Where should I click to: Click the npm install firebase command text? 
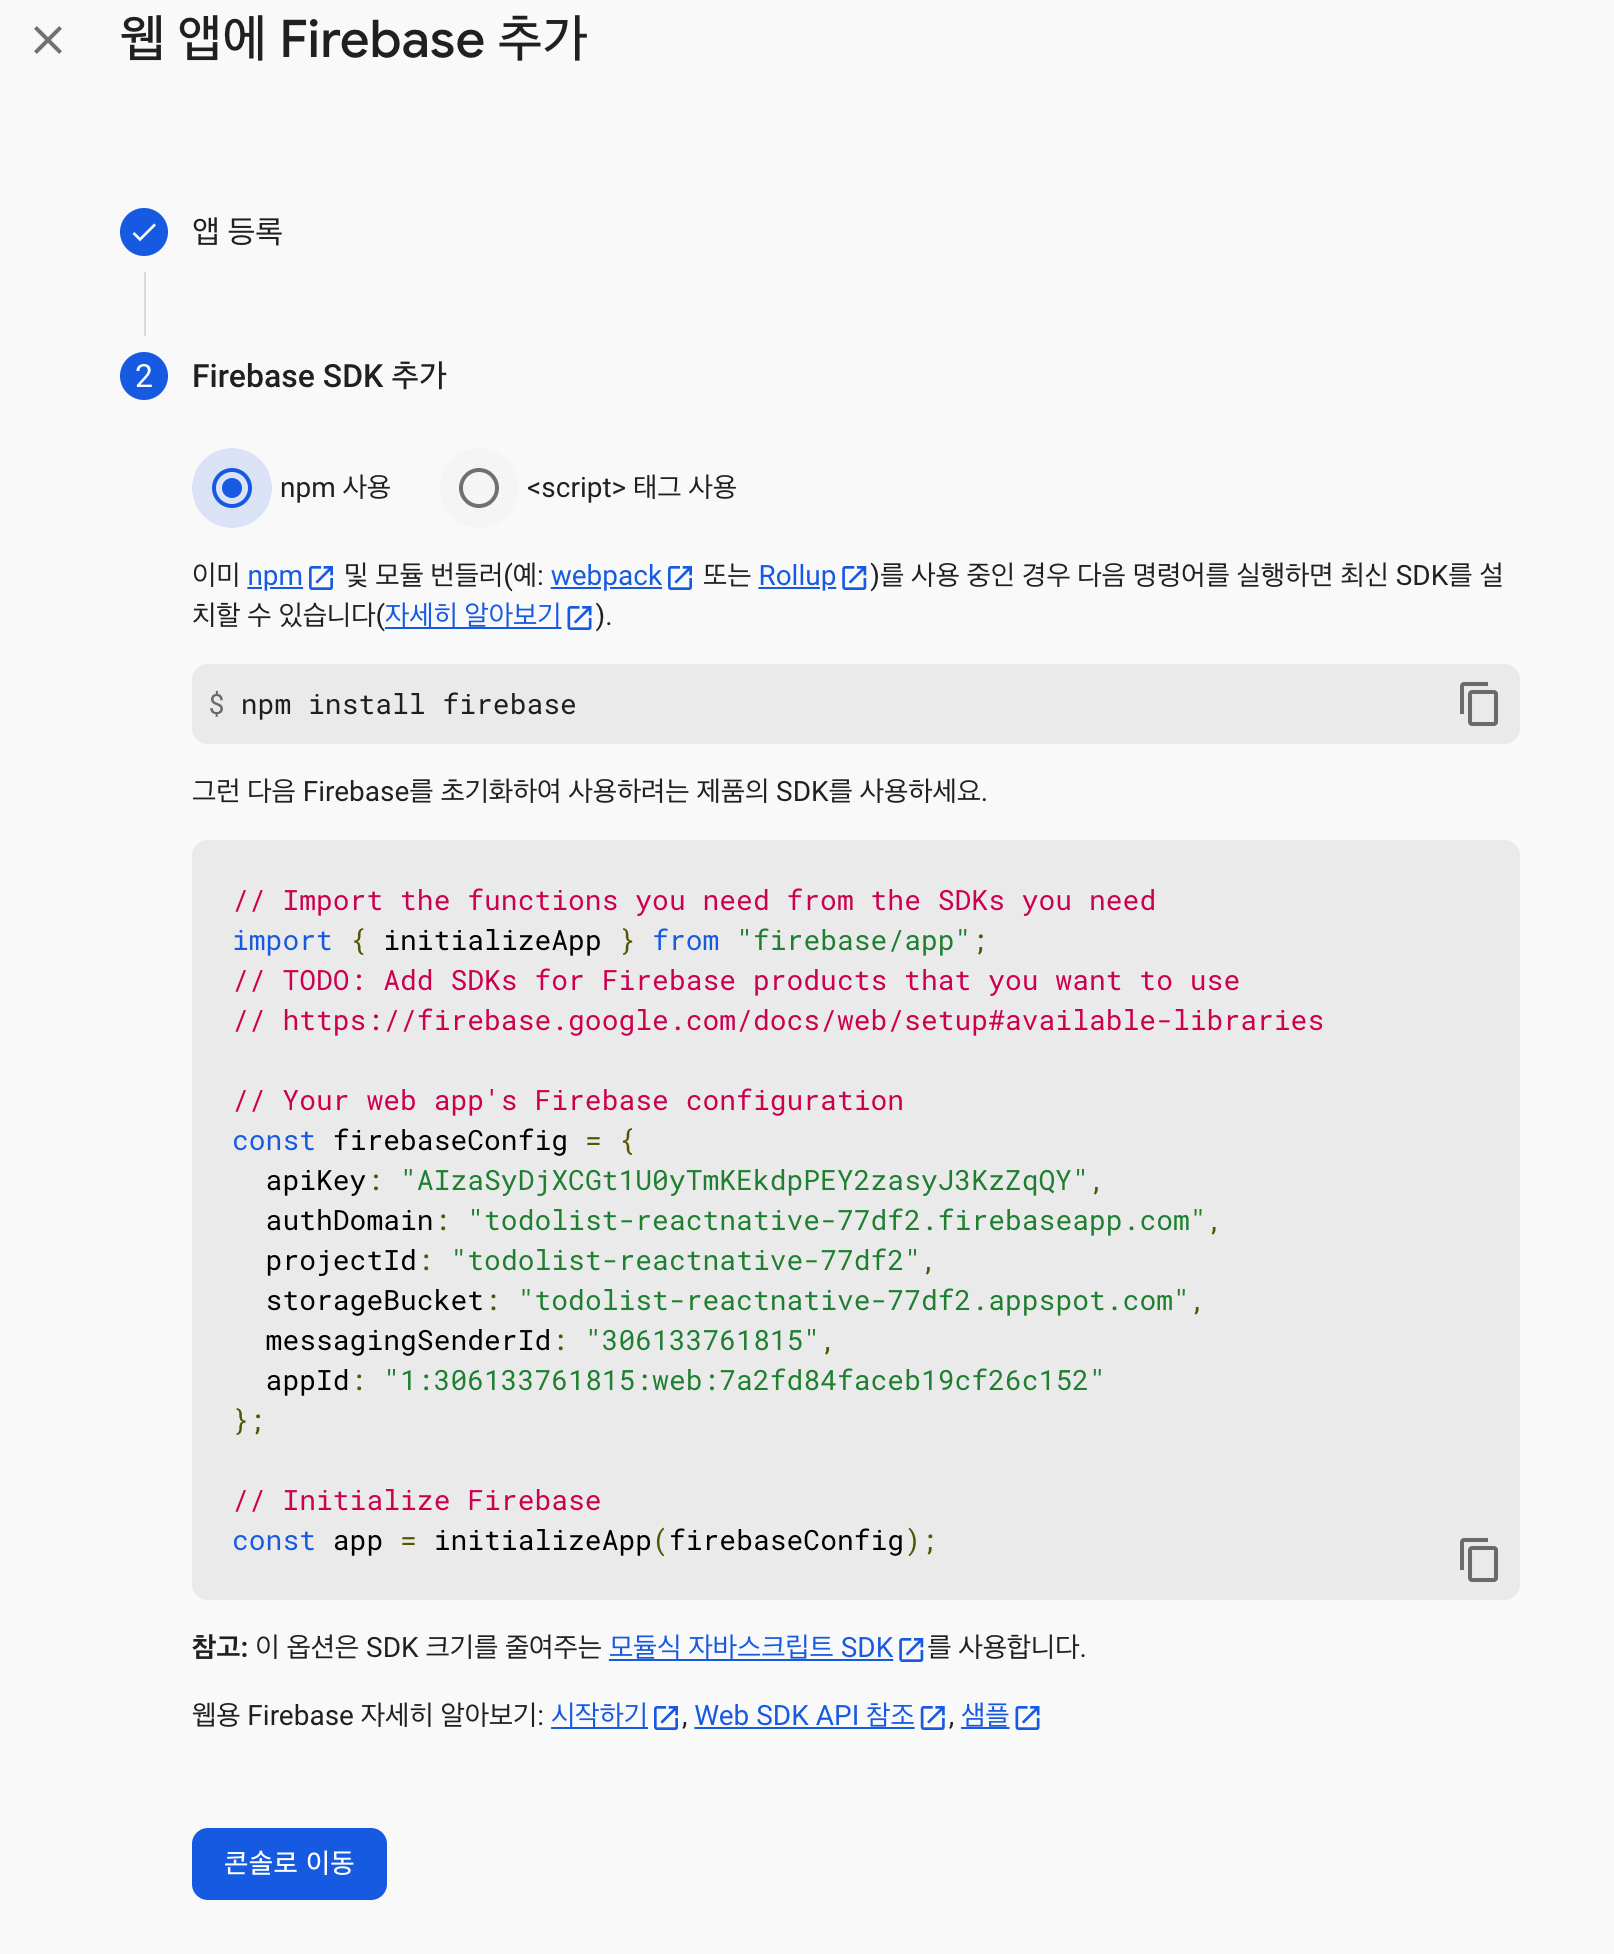pos(408,705)
